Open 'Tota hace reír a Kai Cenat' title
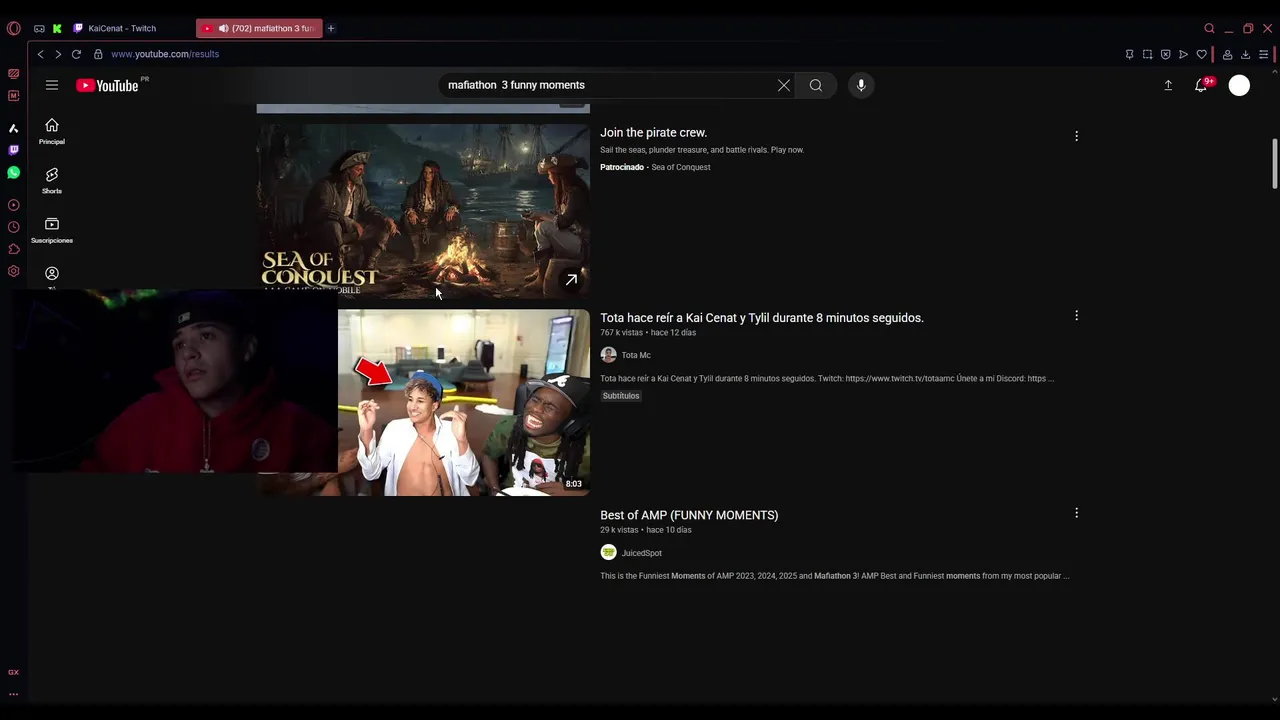Viewport: 1280px width, 720px height. click(761, 317)
